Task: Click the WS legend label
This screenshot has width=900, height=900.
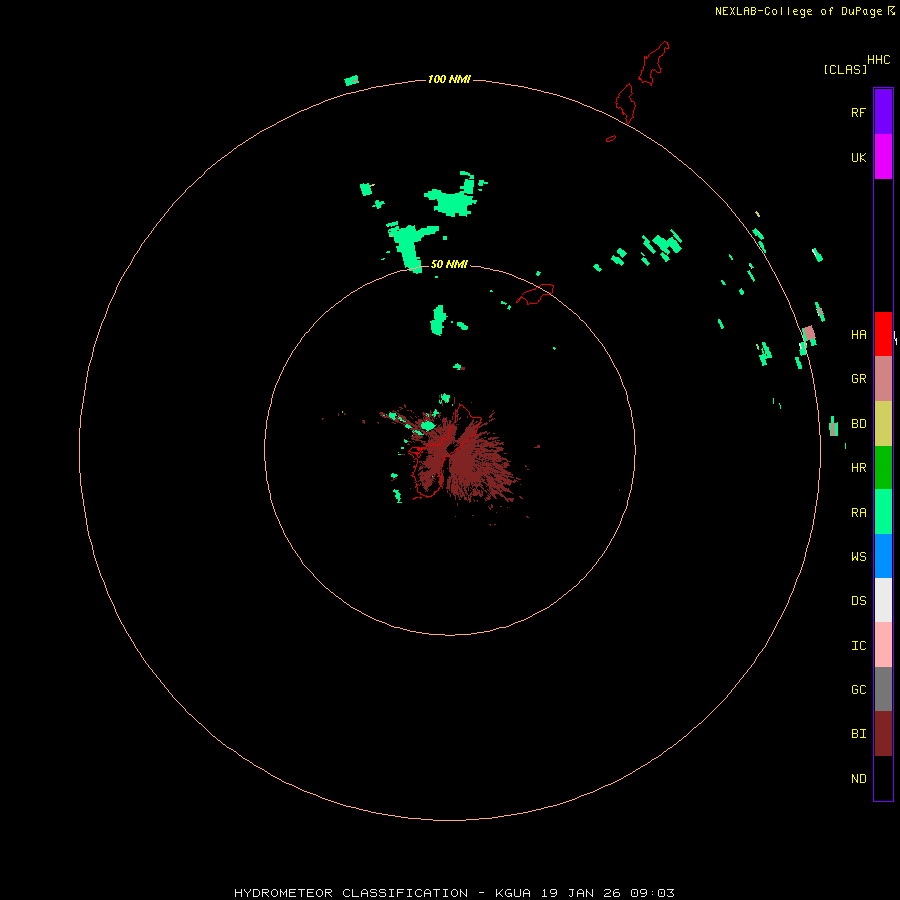Action: point(858,557)
